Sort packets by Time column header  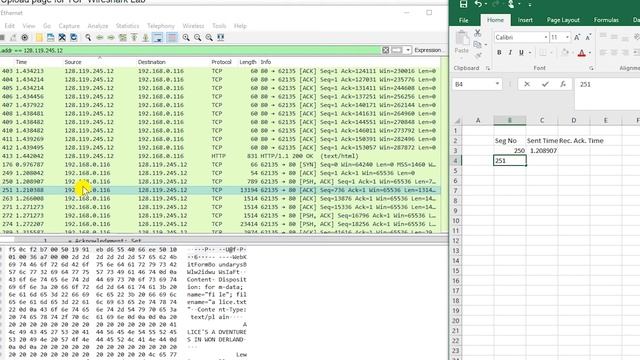click(x=21, y=62)
